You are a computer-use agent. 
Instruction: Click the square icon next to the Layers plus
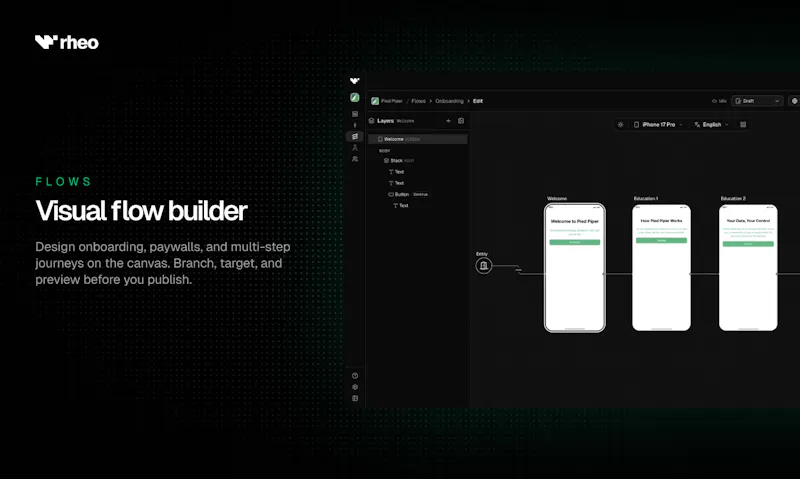(461, 121)
